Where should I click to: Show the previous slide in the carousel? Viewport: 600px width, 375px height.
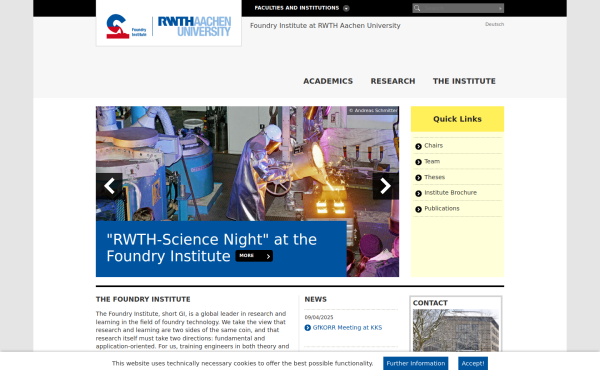click(109, 186)
